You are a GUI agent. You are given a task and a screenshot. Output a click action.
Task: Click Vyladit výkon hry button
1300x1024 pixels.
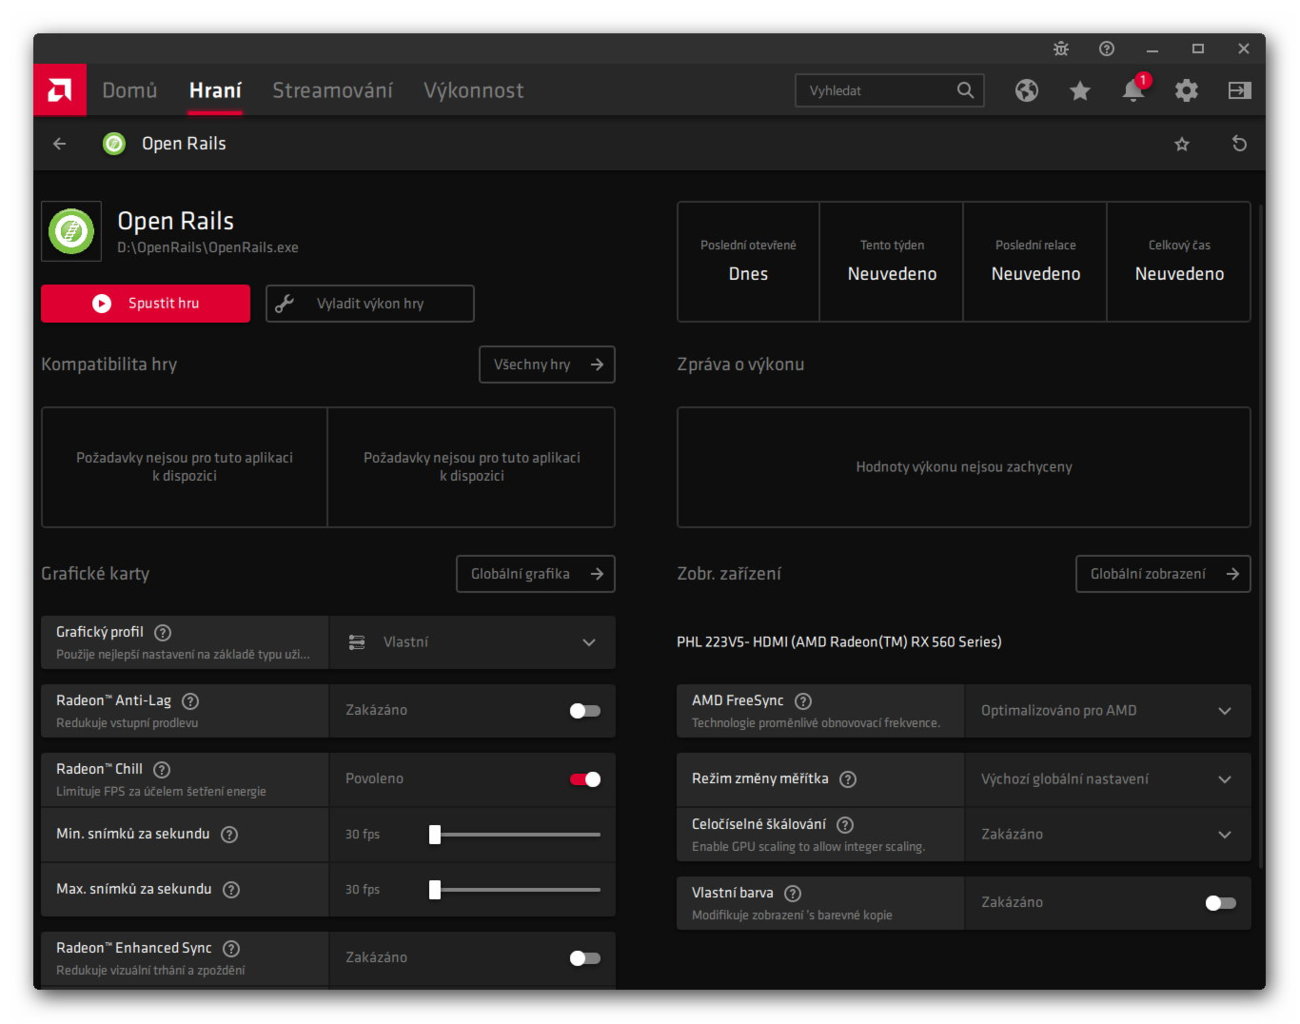370,303
